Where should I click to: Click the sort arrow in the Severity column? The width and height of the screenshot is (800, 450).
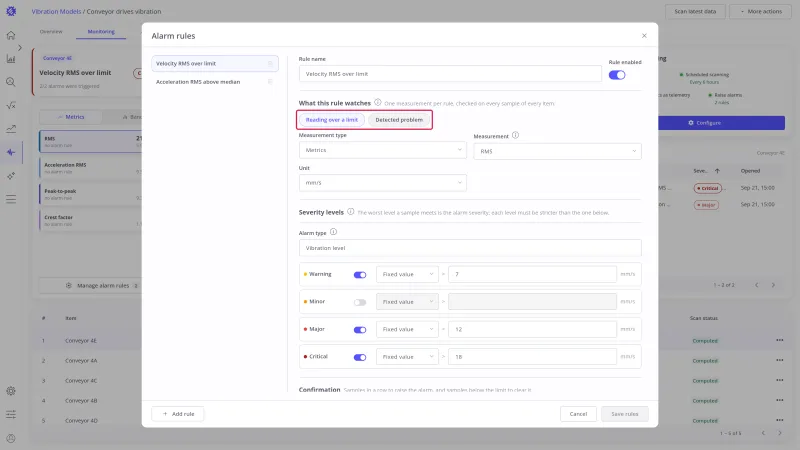click(717, 171)
